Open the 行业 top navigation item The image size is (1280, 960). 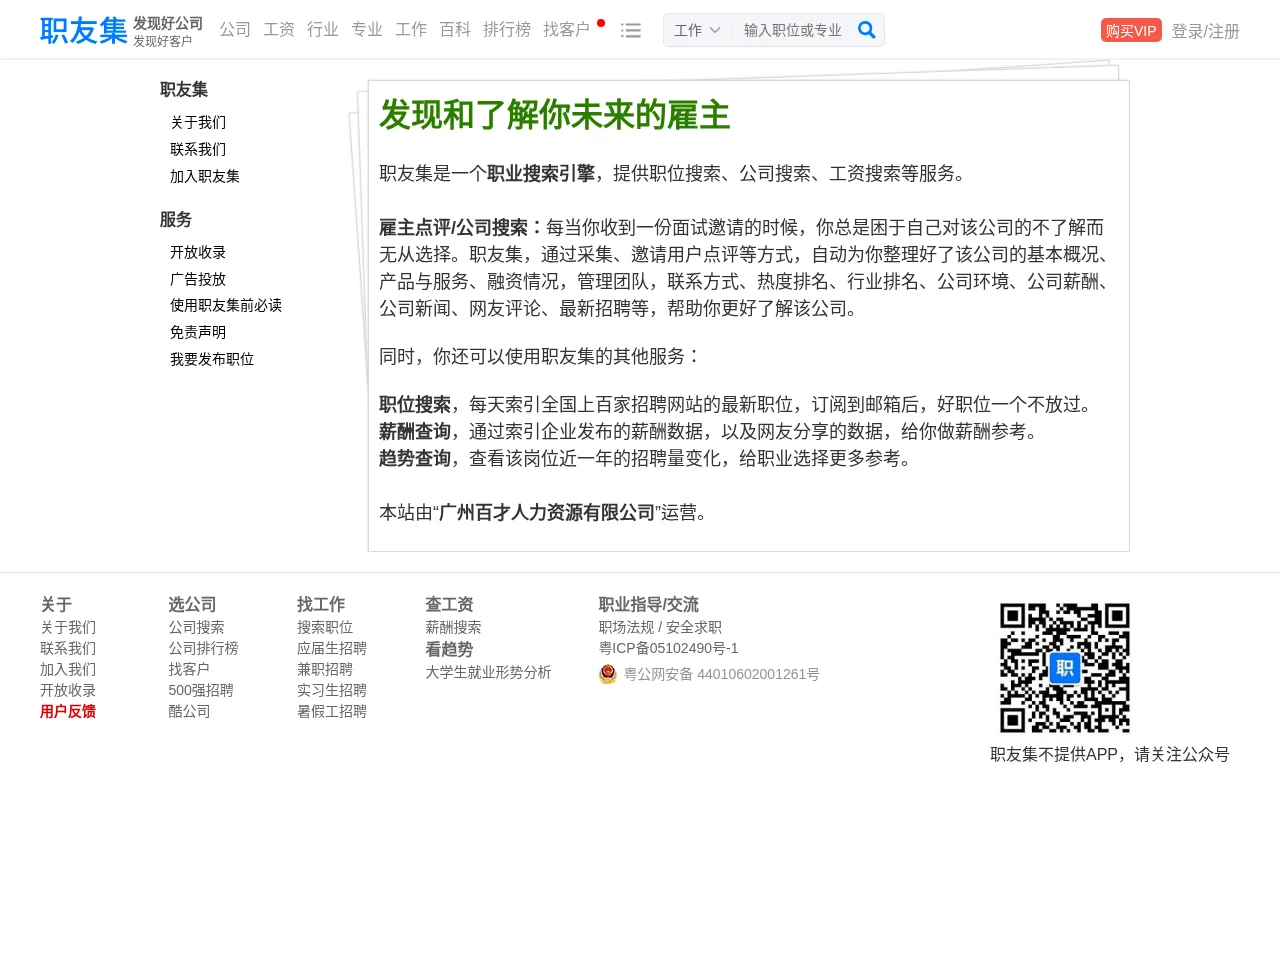point(323,30)
